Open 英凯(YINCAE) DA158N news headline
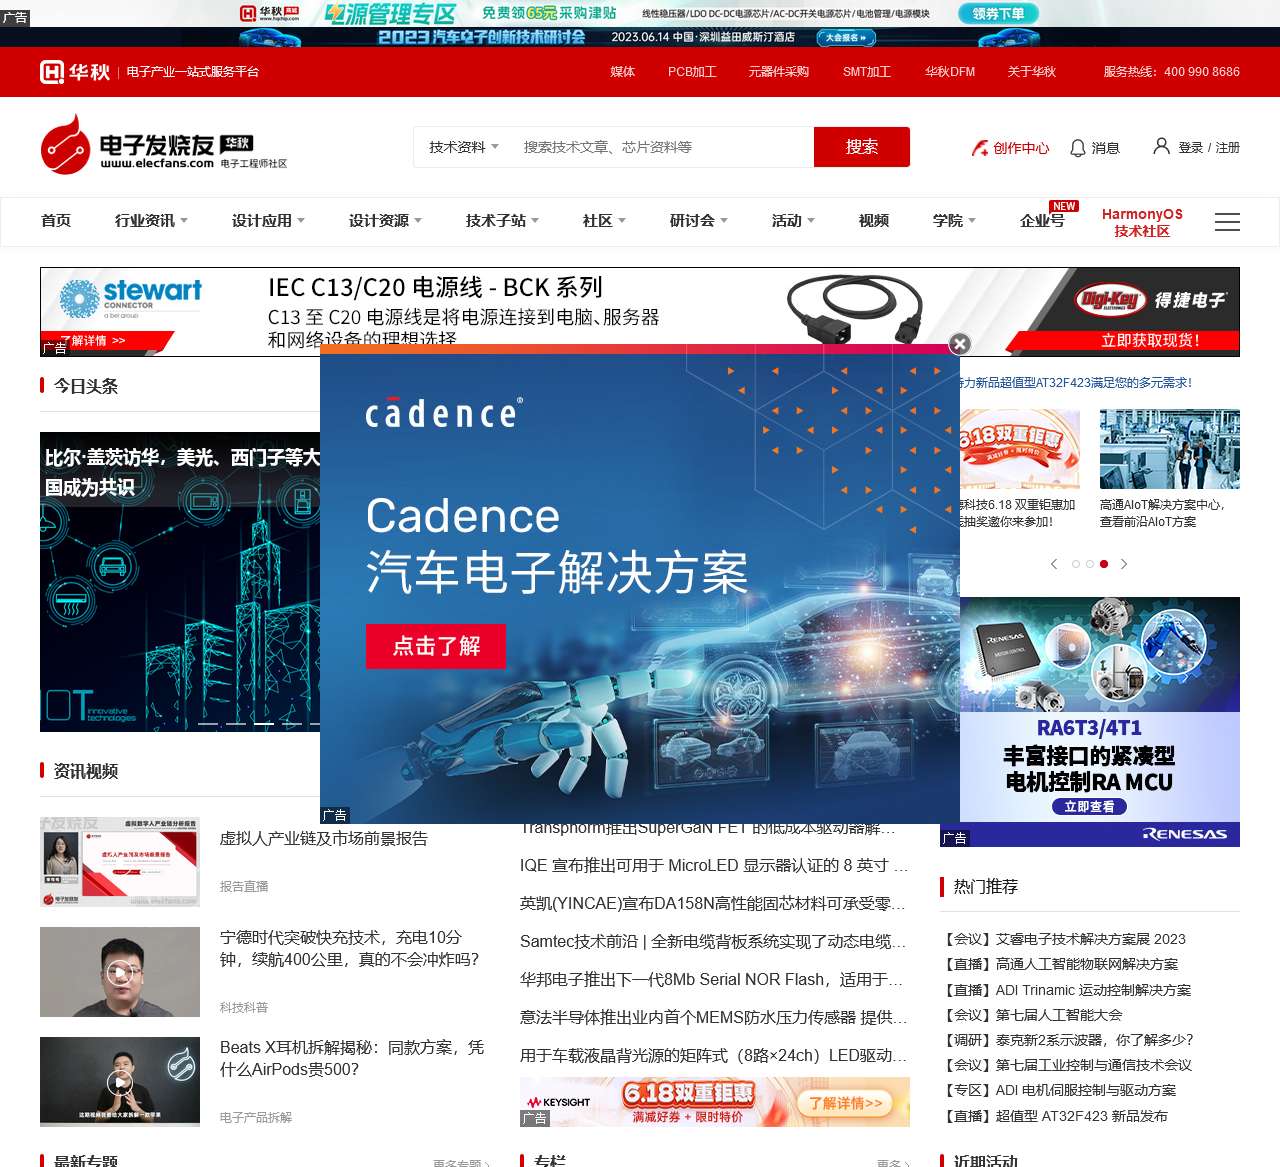Screen dimensions: 1280x1167 tap(714, 903)
